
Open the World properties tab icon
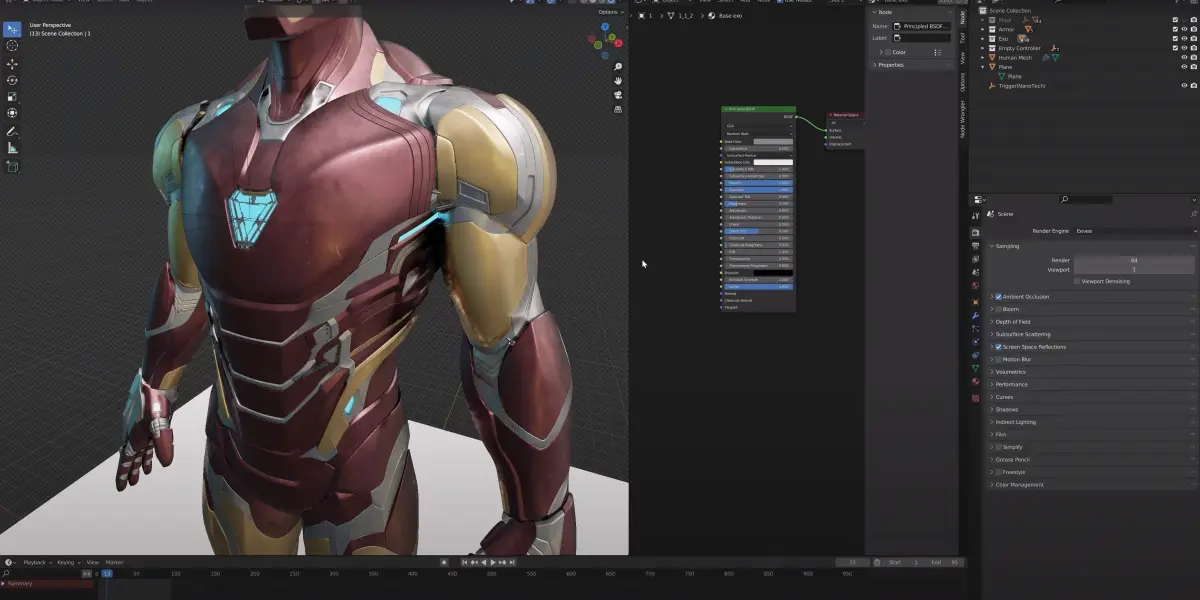(975, 285)
